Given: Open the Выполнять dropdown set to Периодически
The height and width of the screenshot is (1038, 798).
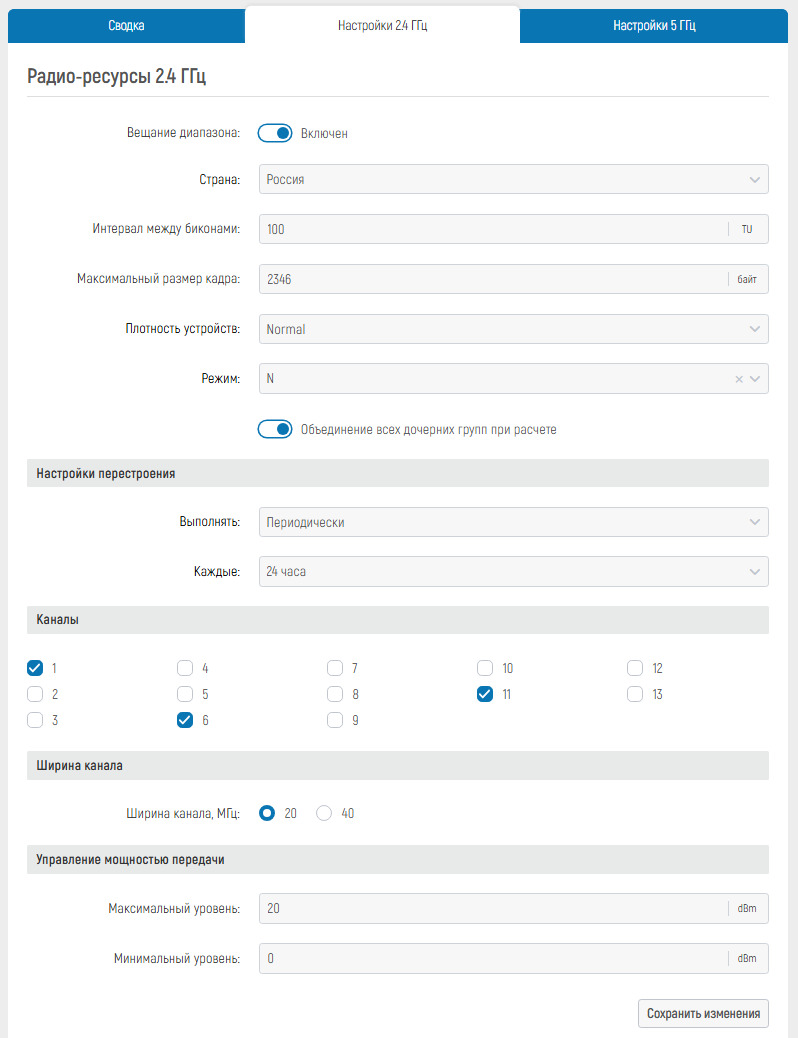Looking at the screenshot, I should coord(514,522).
